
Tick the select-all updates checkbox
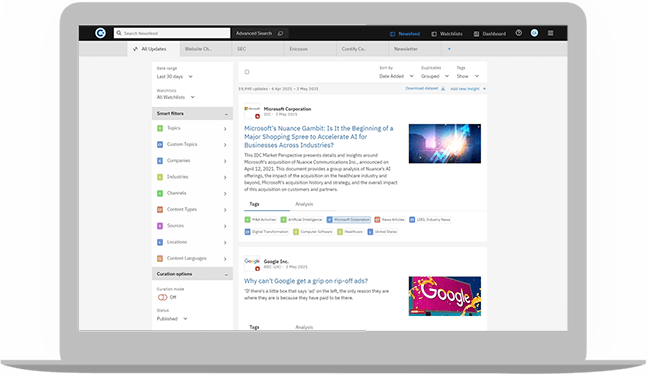tap(247, 72)
